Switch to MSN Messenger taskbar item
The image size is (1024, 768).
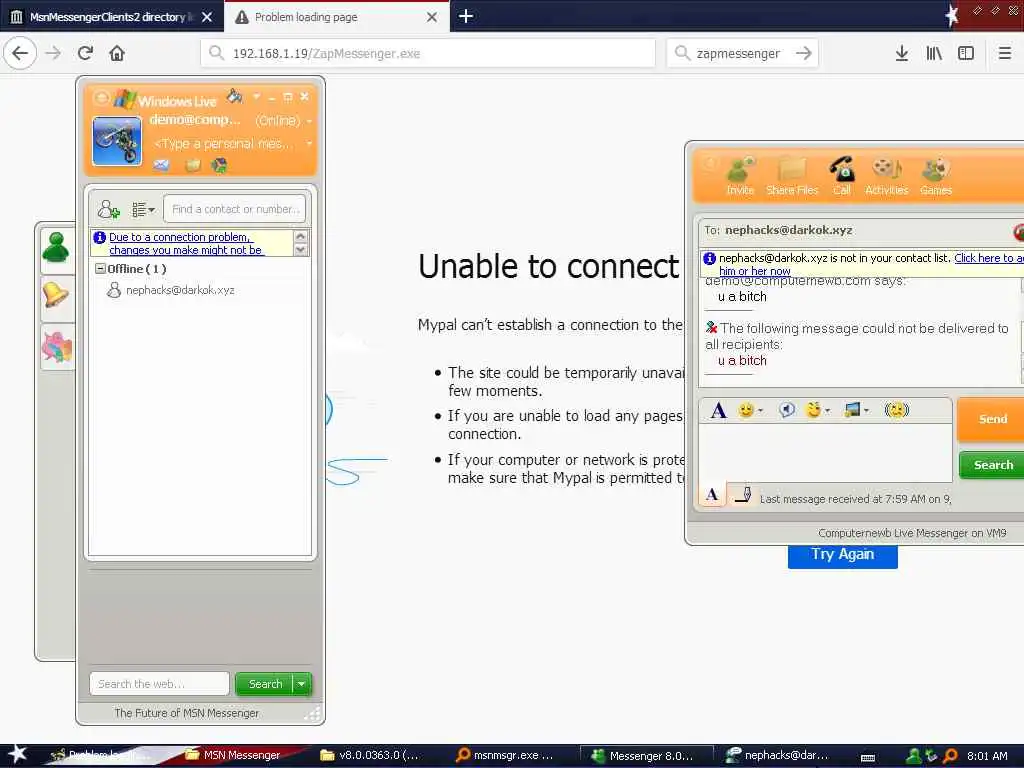coord(234,755)
